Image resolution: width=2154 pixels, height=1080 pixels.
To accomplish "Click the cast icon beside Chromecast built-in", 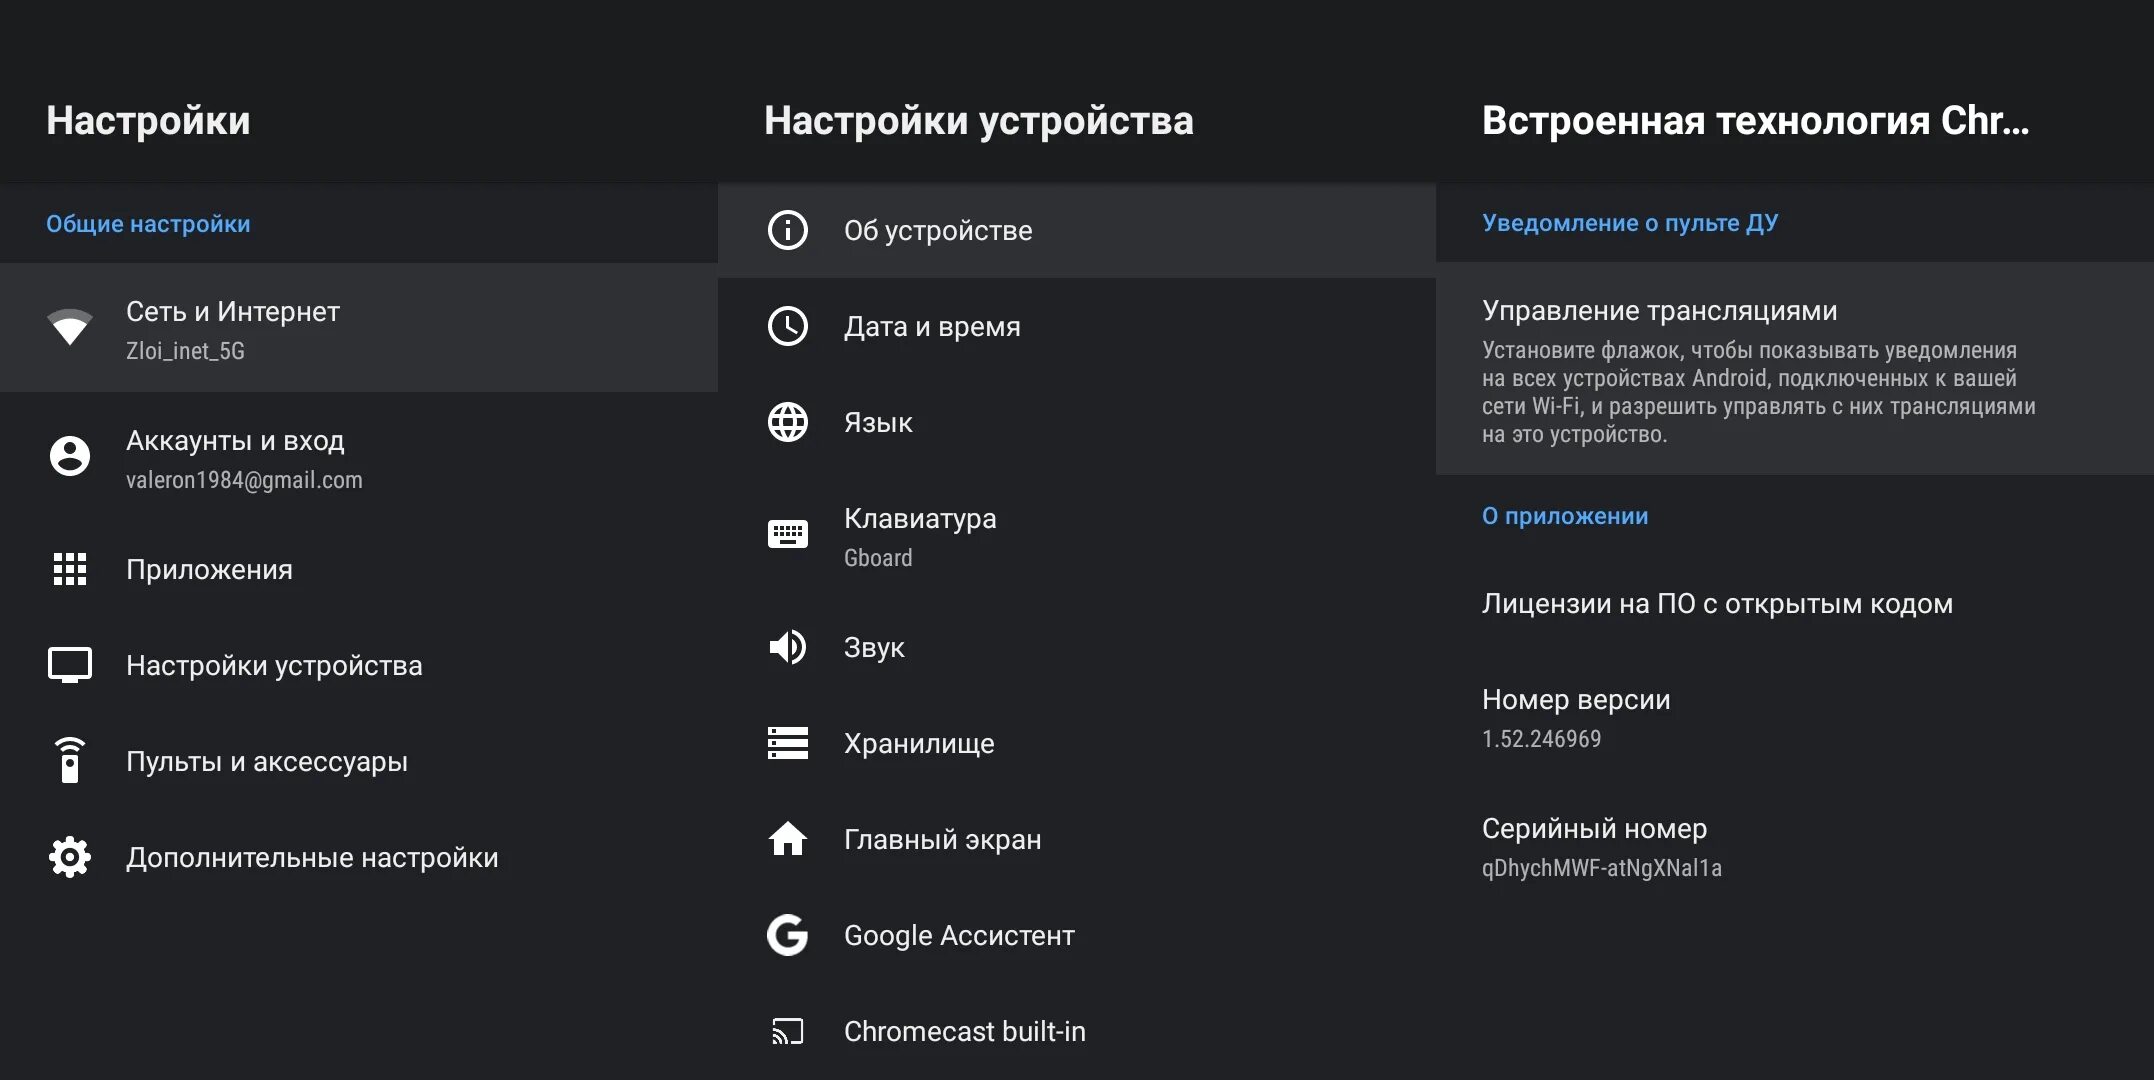I will pos(788,1031).
